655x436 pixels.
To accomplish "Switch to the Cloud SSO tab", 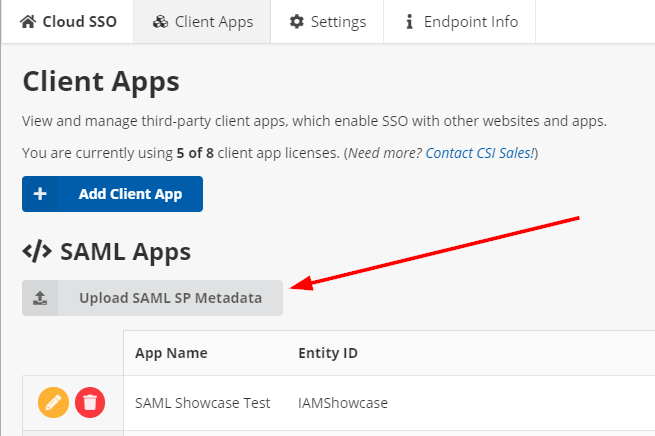I will click(x=76, y=21).
